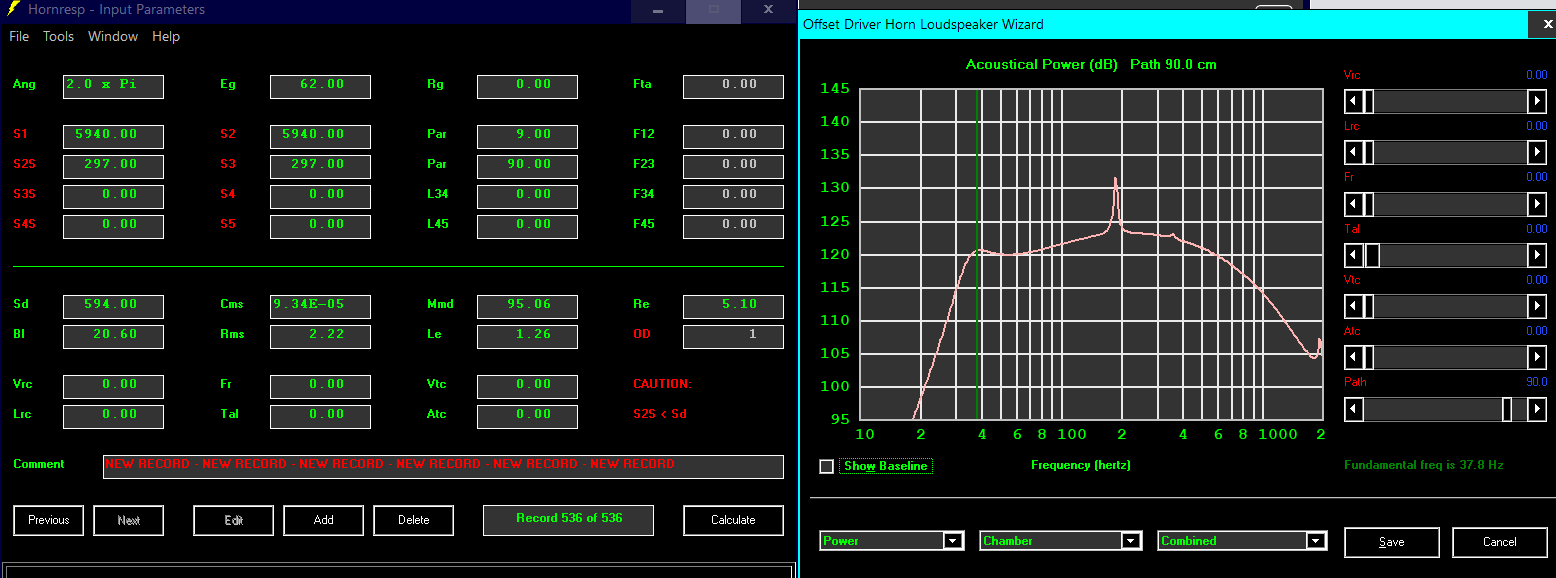Click the Rg input field
Screen dimensions: 1556x578
point(527,86)
